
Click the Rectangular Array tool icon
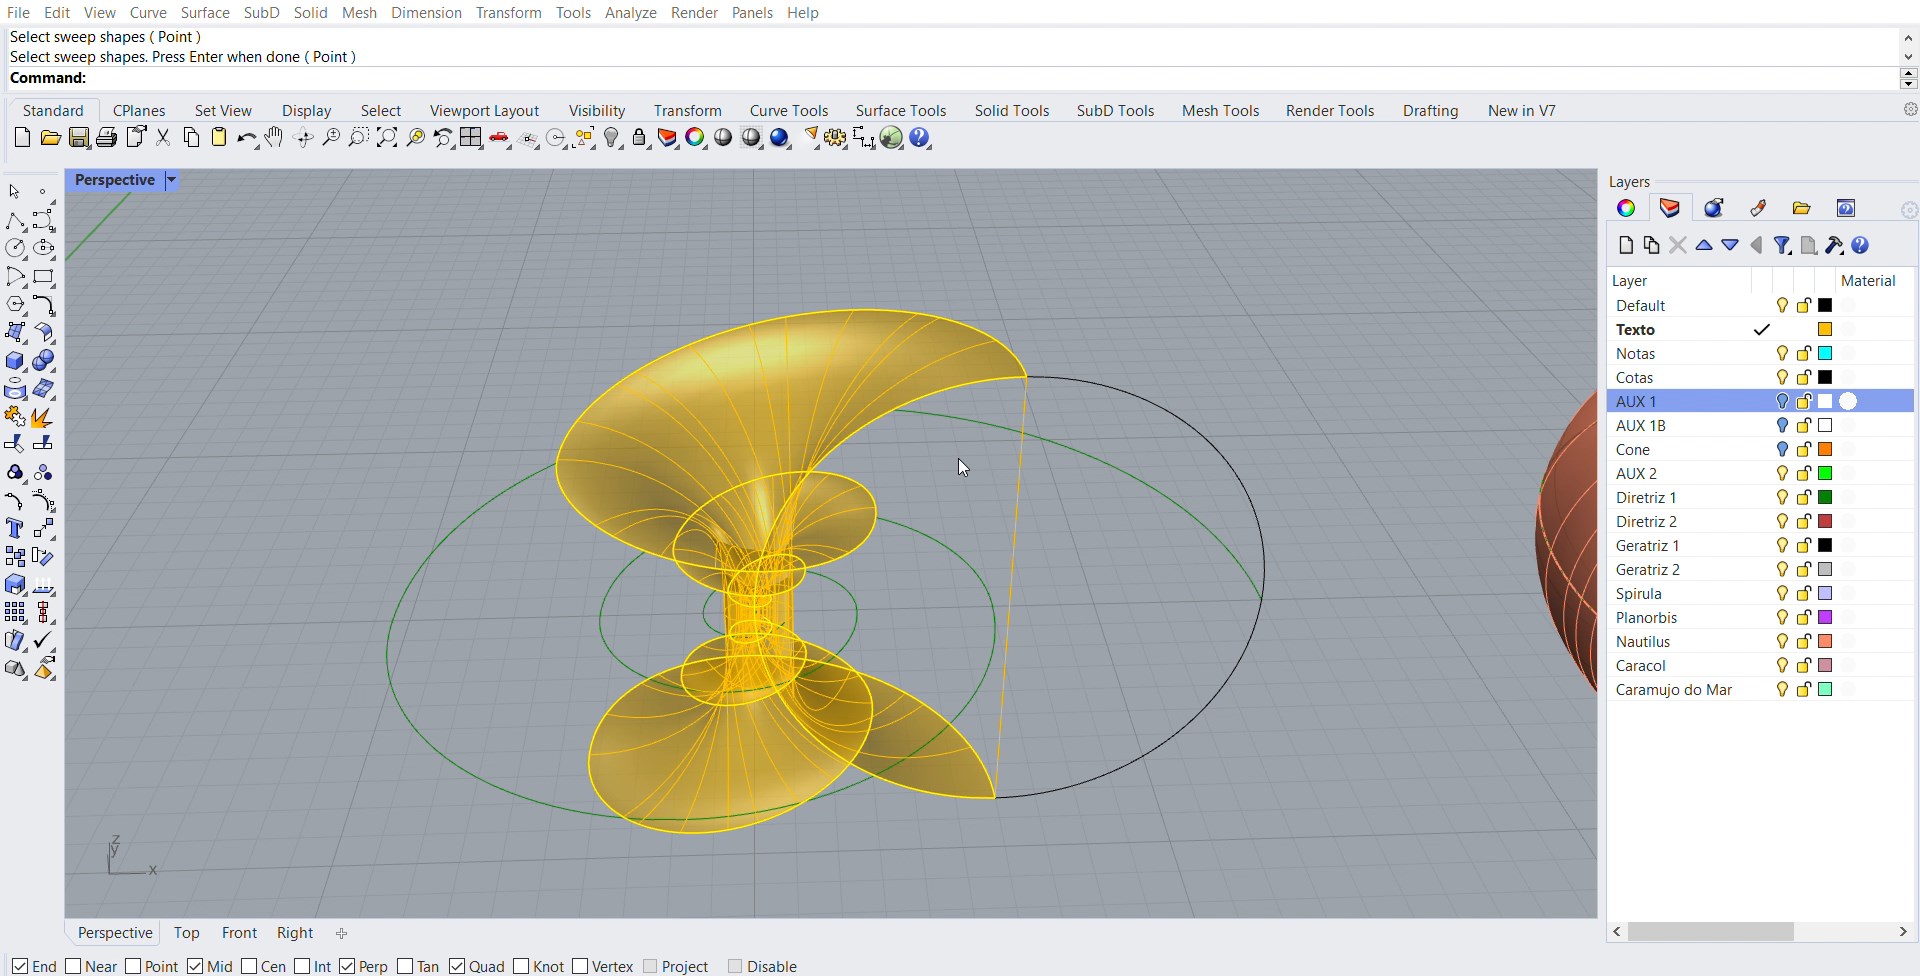pos(15,613)
